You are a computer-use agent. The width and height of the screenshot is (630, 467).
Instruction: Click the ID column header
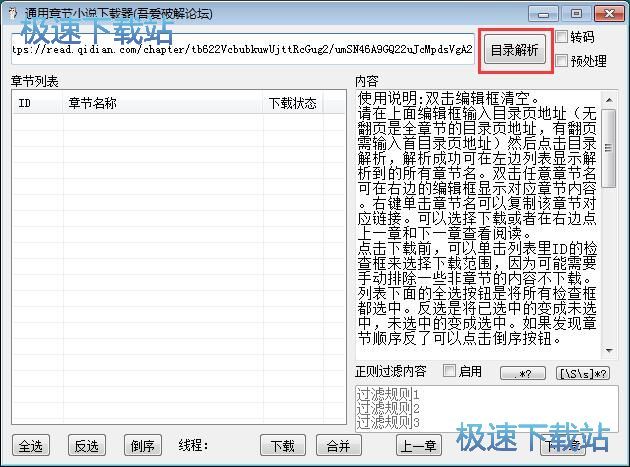click(38, 103)
